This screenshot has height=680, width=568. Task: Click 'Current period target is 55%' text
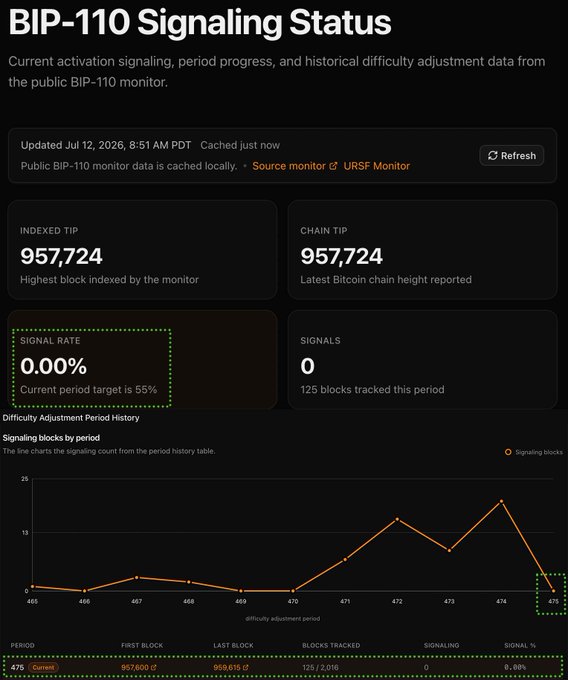(x=88, y=389)
